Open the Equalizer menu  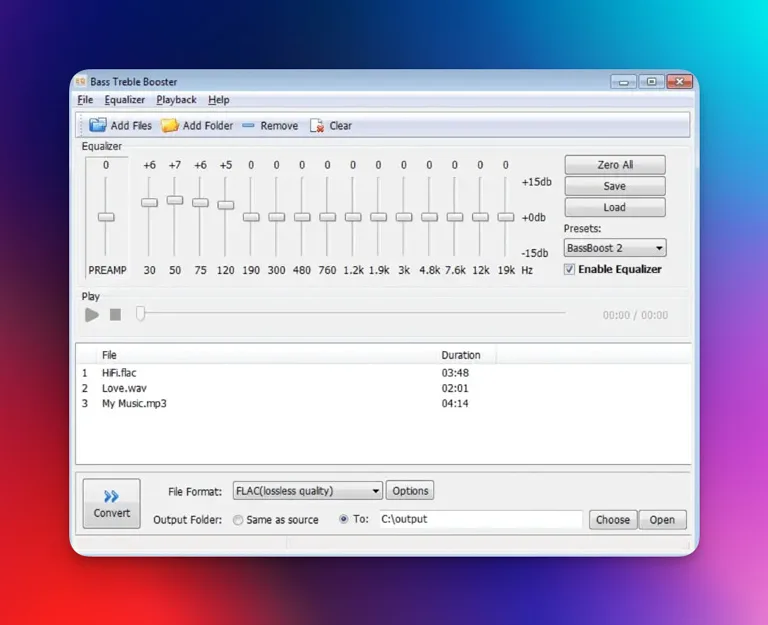124,100
